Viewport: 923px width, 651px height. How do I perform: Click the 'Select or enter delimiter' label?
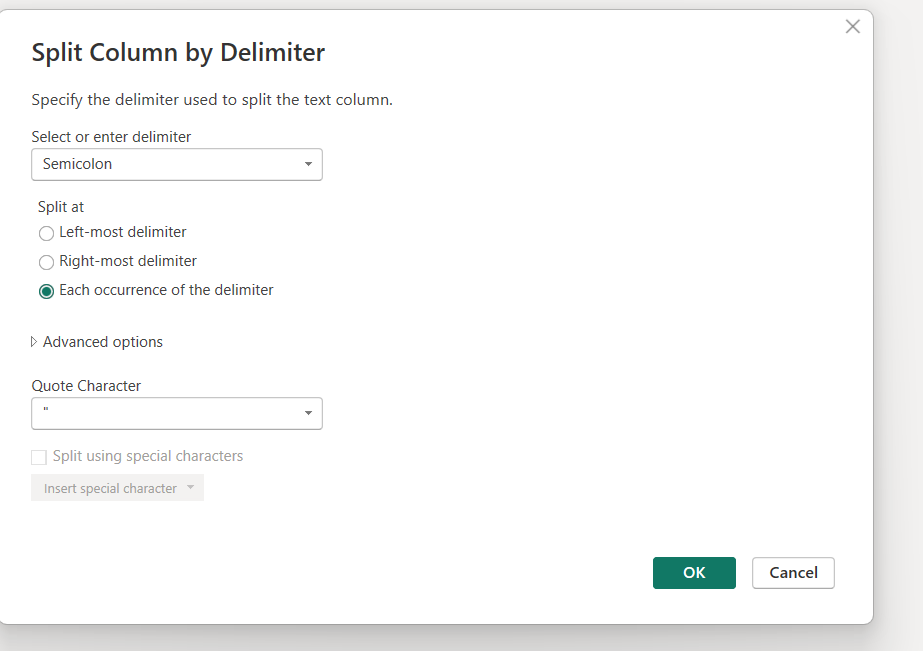pos(111,137)
